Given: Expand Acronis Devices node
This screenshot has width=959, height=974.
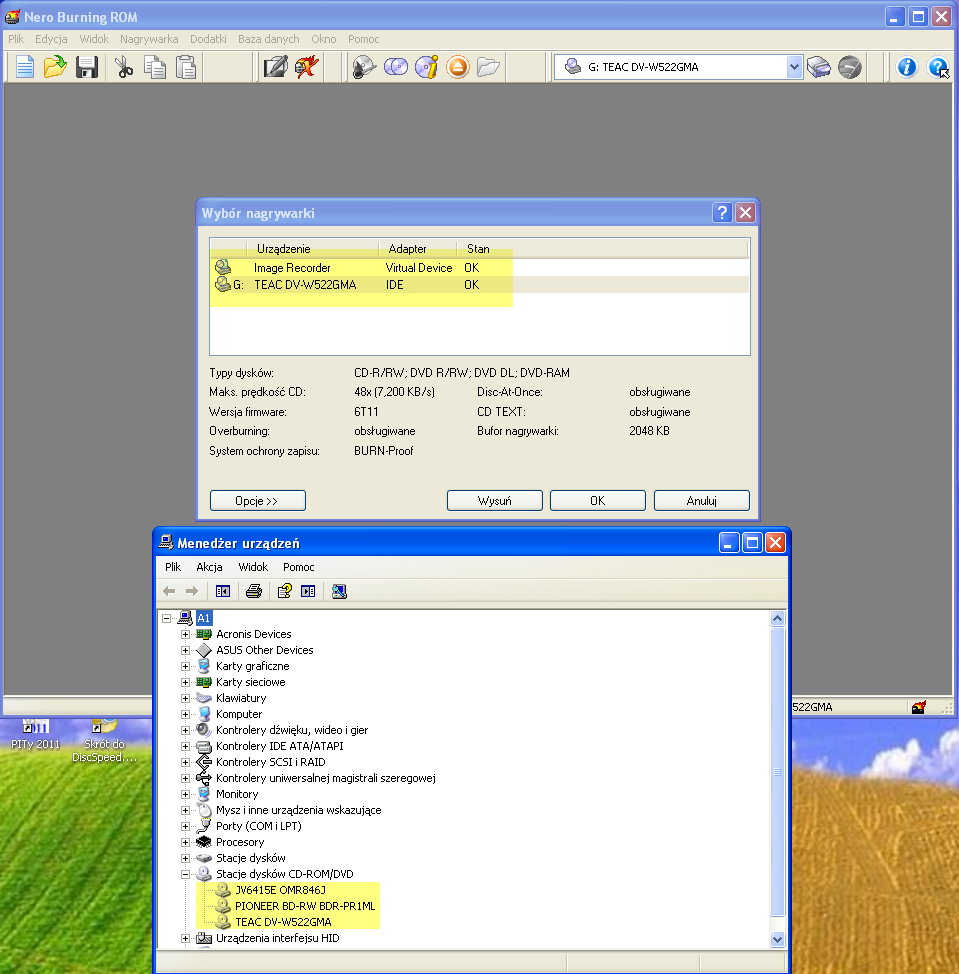Looking at the screenshot, I should (x=185, y=634).
